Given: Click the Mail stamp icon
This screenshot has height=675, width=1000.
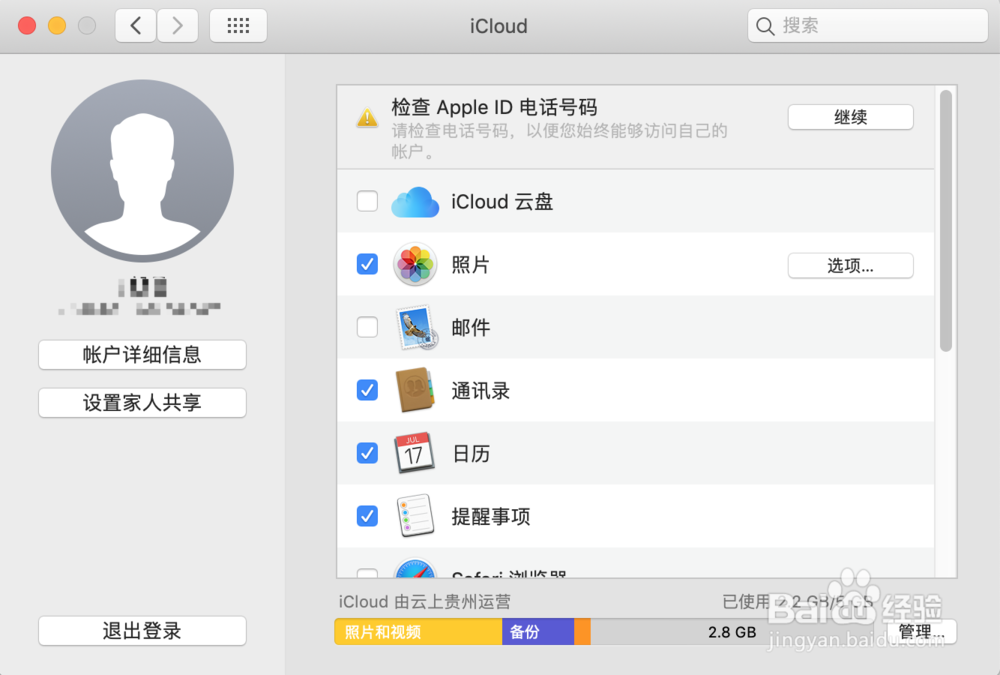Looking at the screenshot, I should point(417,328).
